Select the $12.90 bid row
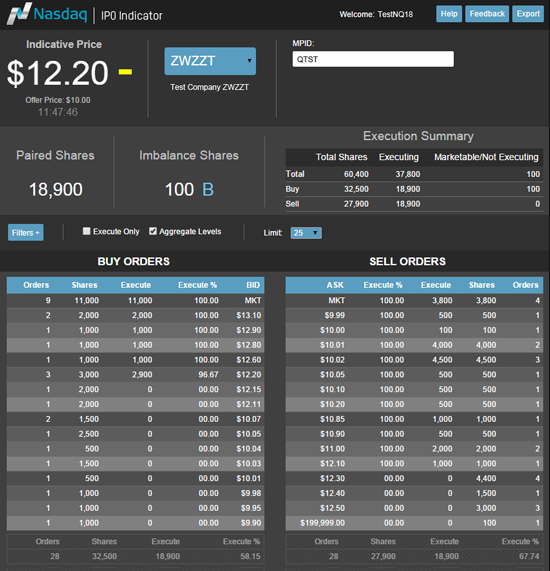Screen dimensions: 550x571 [x=135, y=330]
